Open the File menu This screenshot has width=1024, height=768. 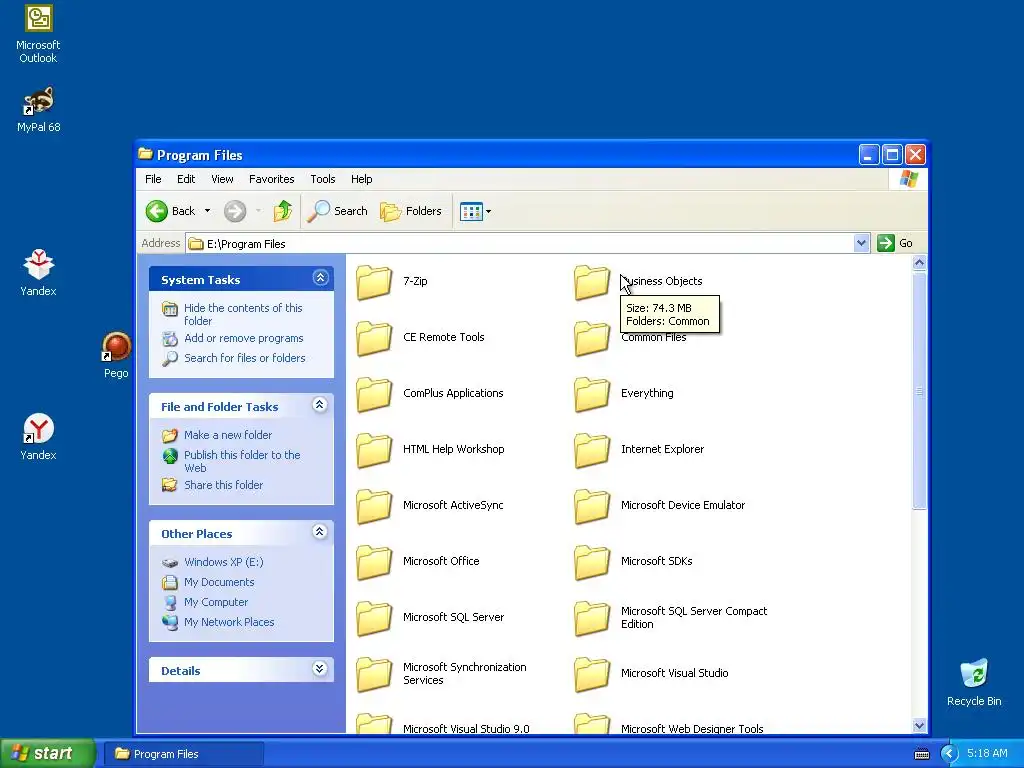153,179
